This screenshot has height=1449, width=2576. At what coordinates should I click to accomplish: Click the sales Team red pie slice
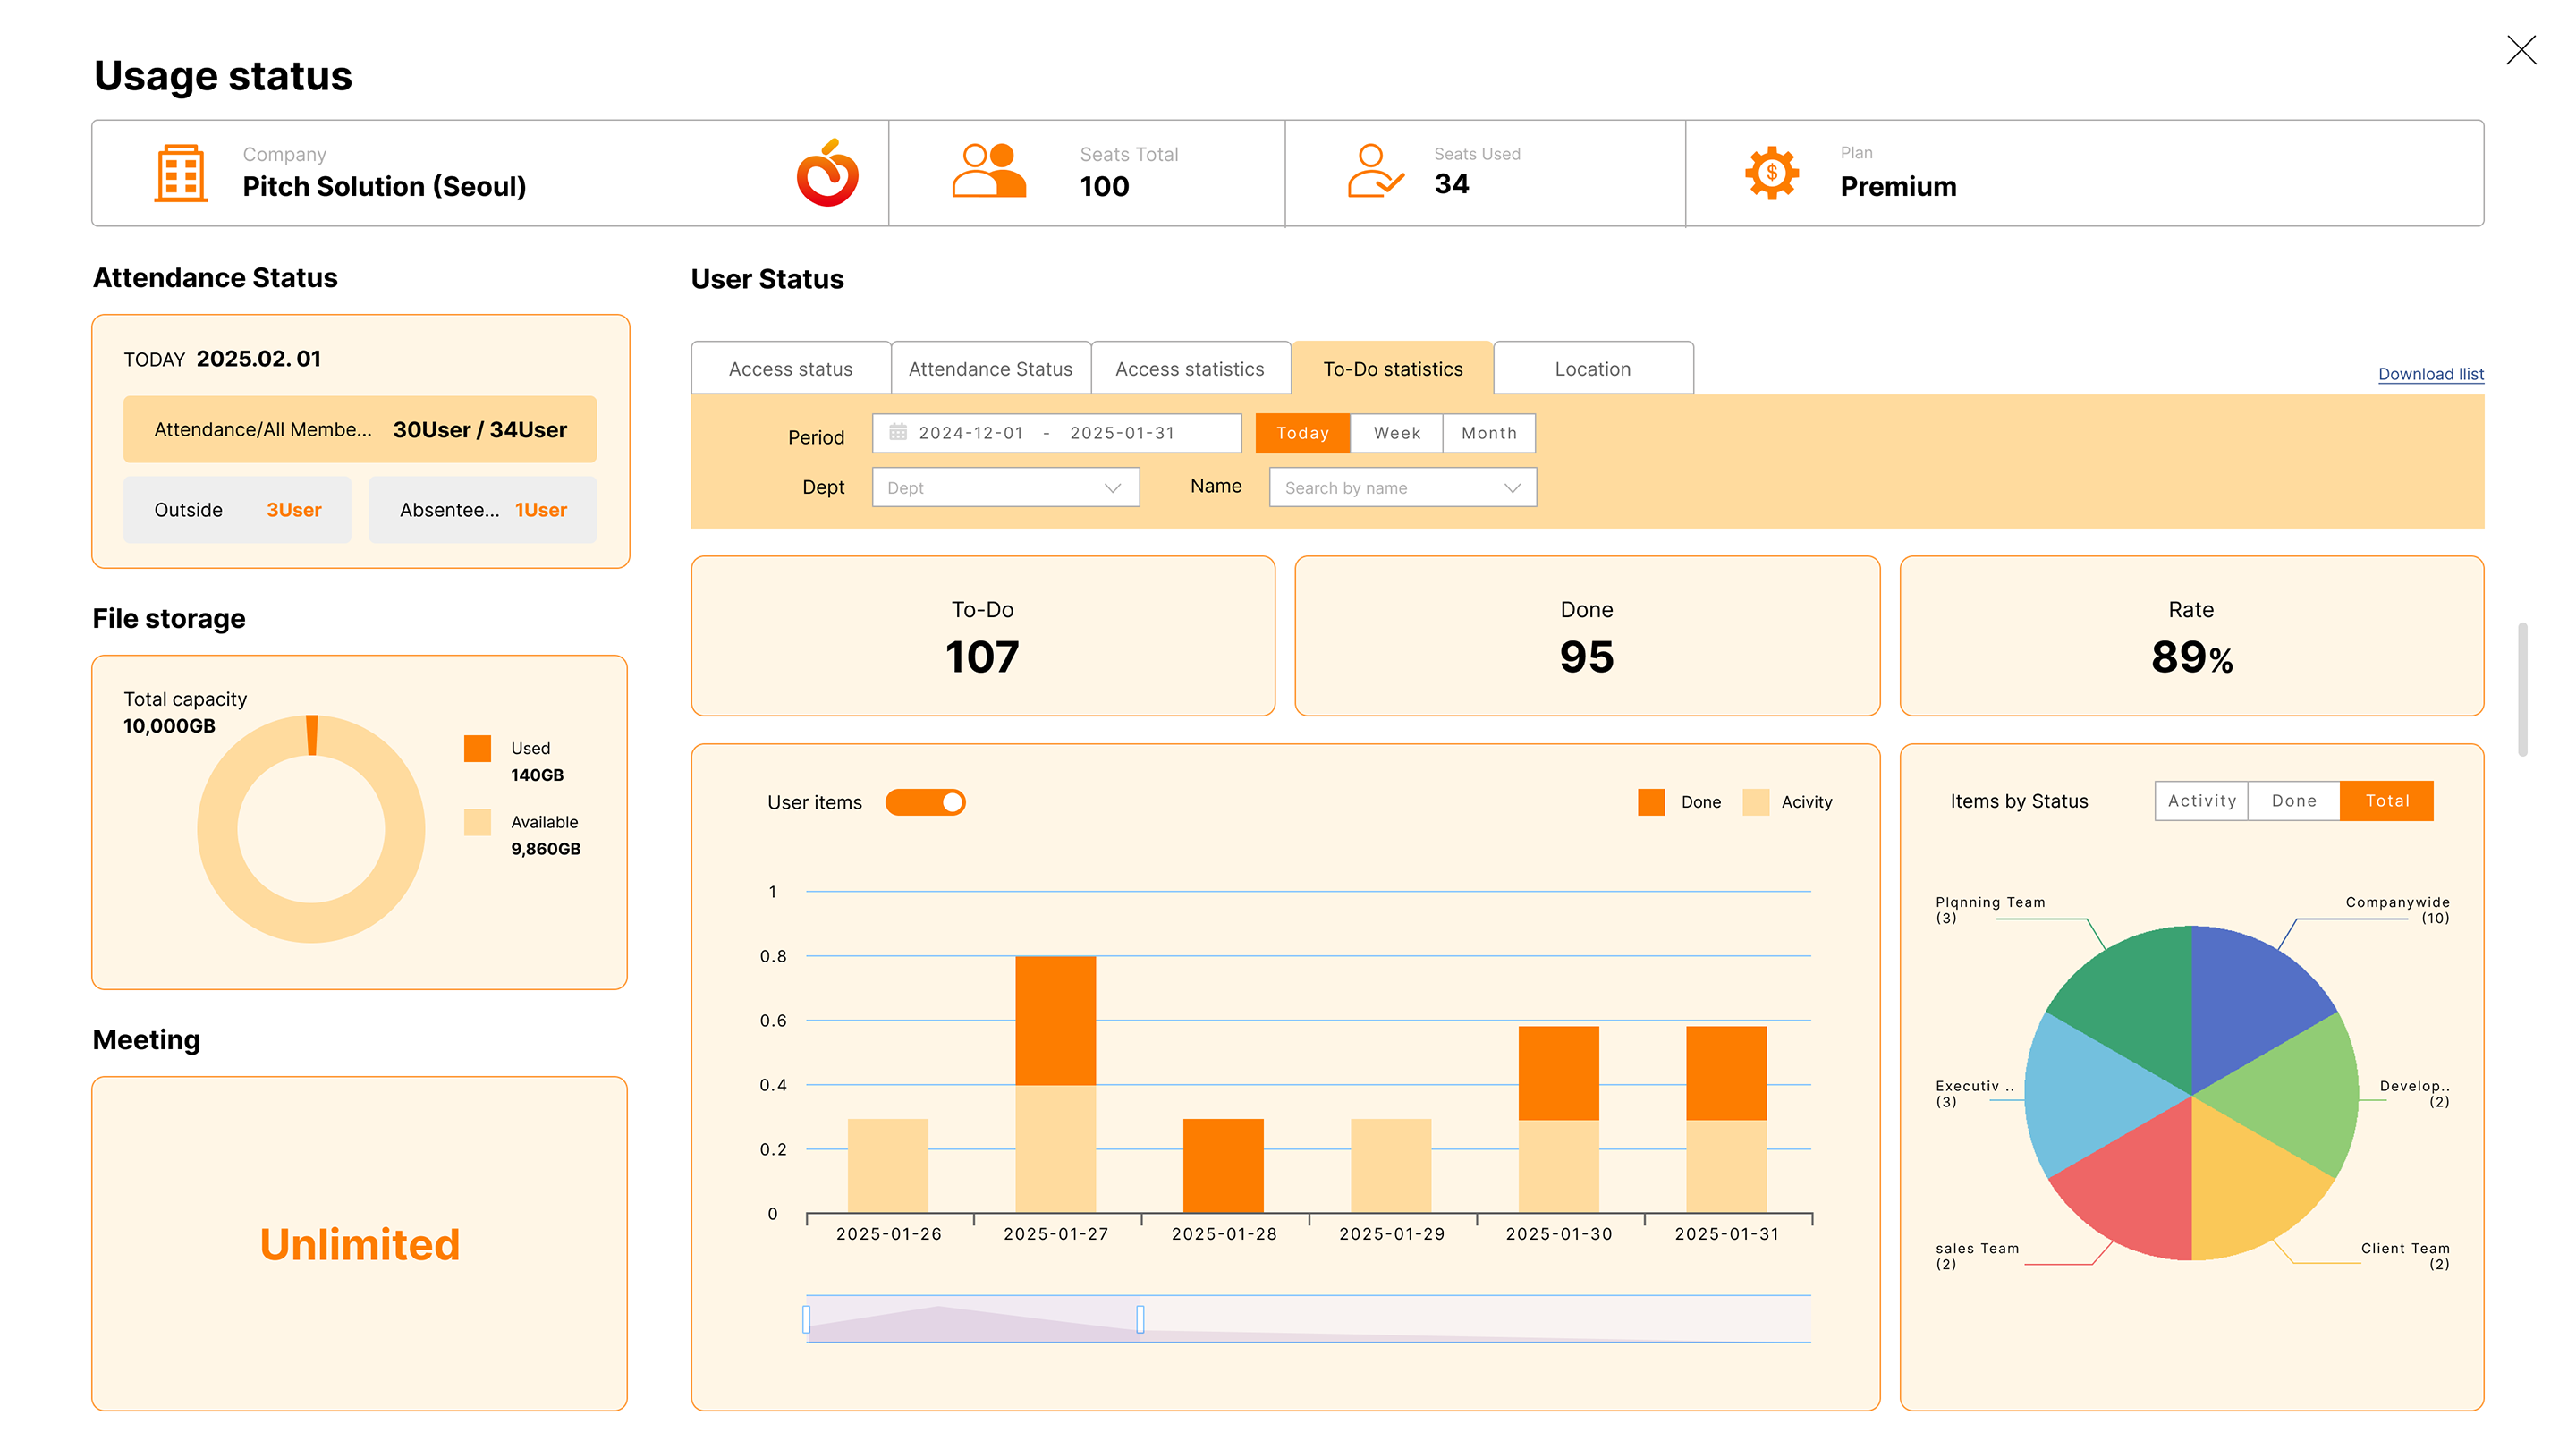tap(2138, 1190)
